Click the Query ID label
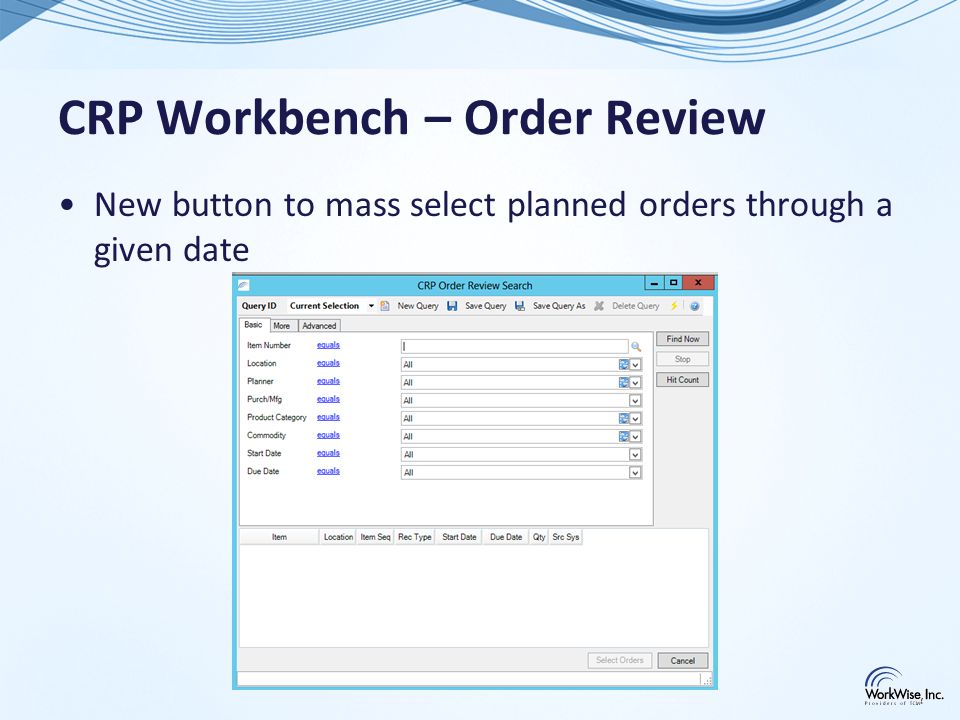Viewport: 960px width, 720px height. pos(259,306)
